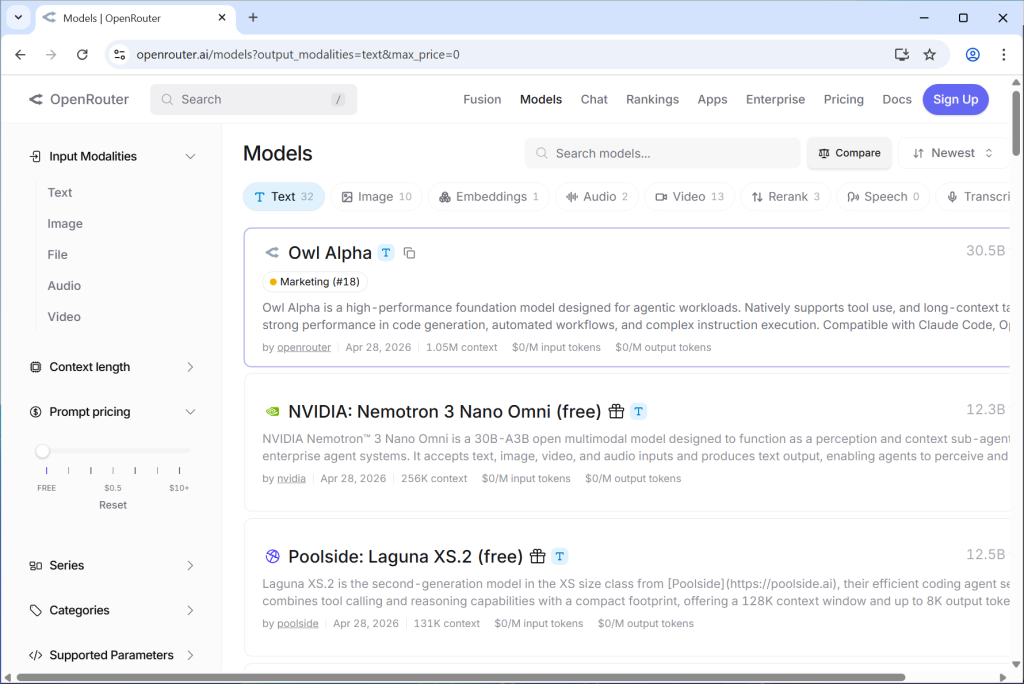1024x684 pixels.
Task: Click the Marketing (#18) badge
Action: point(315,282)
